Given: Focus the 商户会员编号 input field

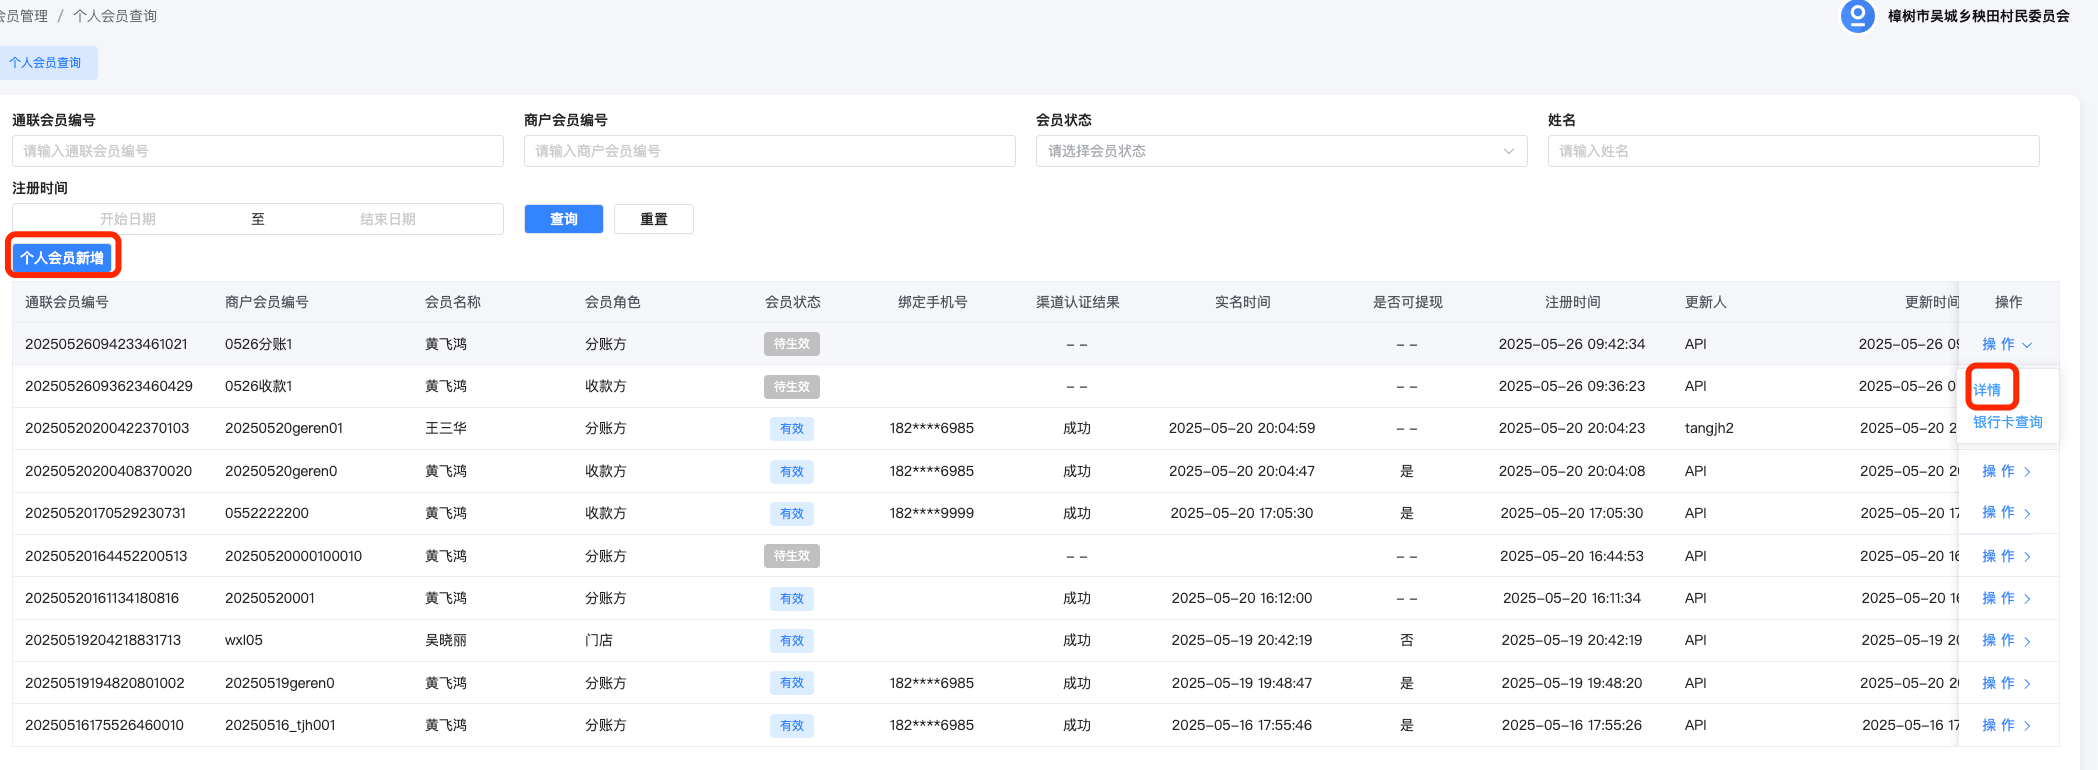Looking at the screenshot, I should pos(770,151).
